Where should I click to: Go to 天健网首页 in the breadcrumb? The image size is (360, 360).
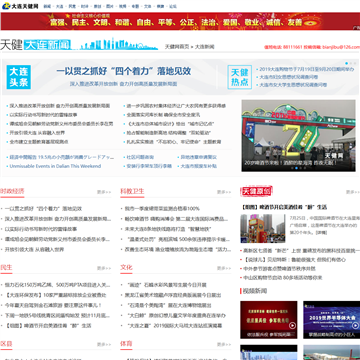[177, 47]
